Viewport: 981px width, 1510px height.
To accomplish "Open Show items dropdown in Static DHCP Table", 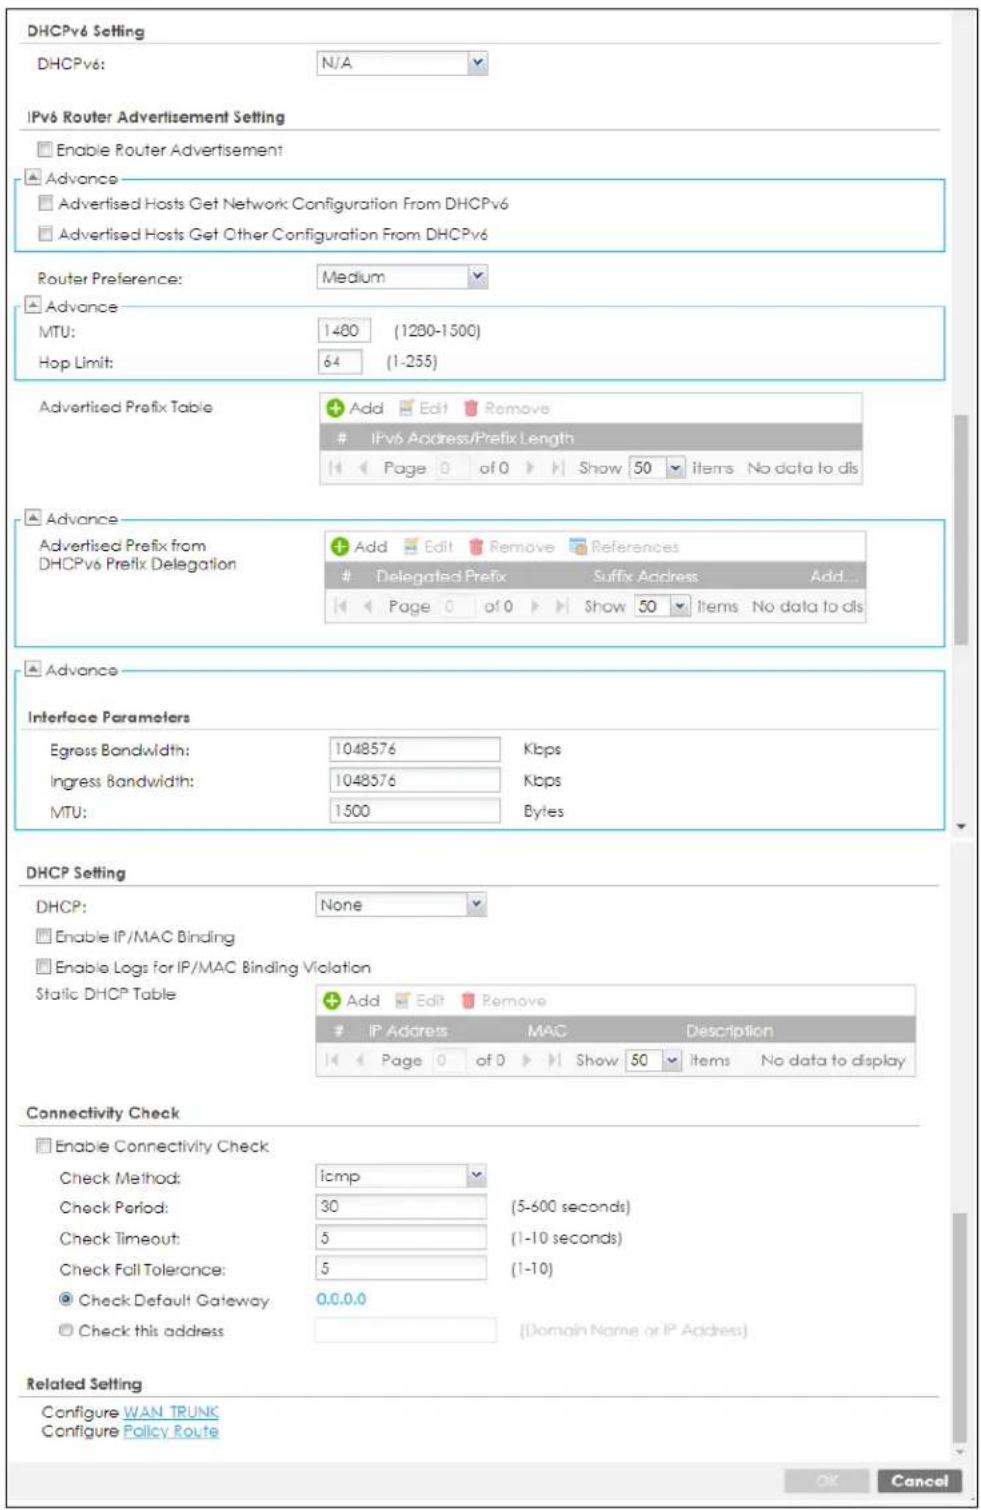I will (x=654, y=1060).
